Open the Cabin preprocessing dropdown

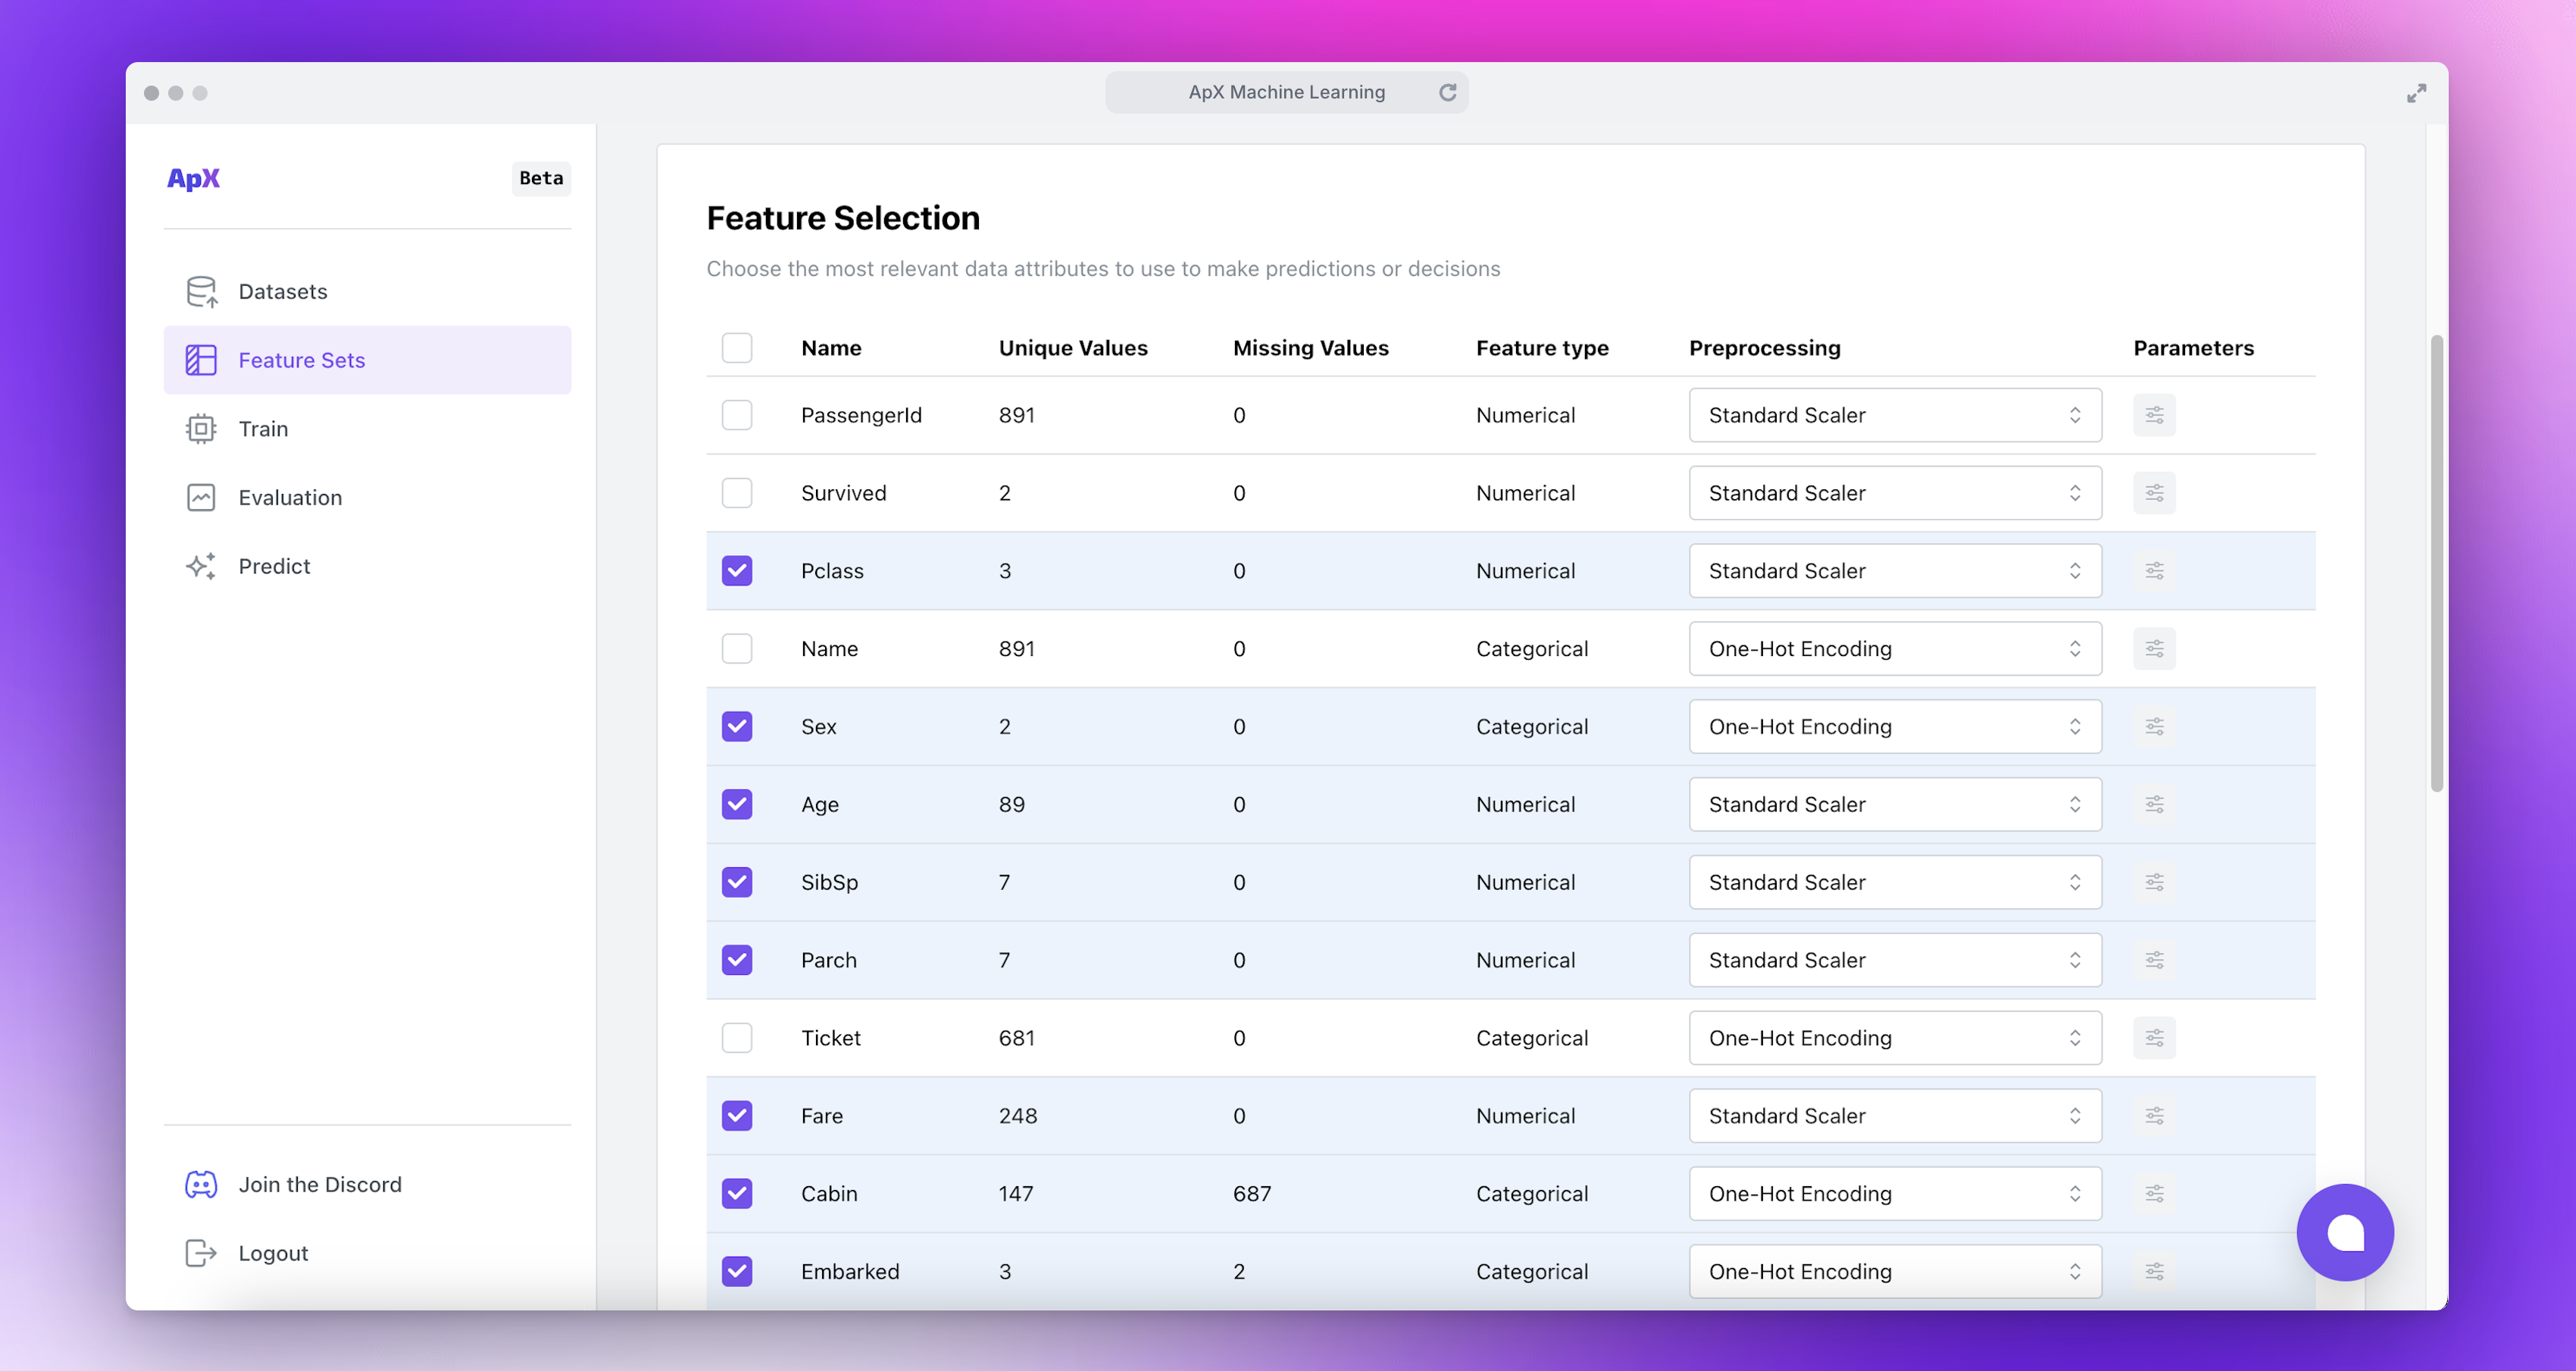point(1894,1194)
